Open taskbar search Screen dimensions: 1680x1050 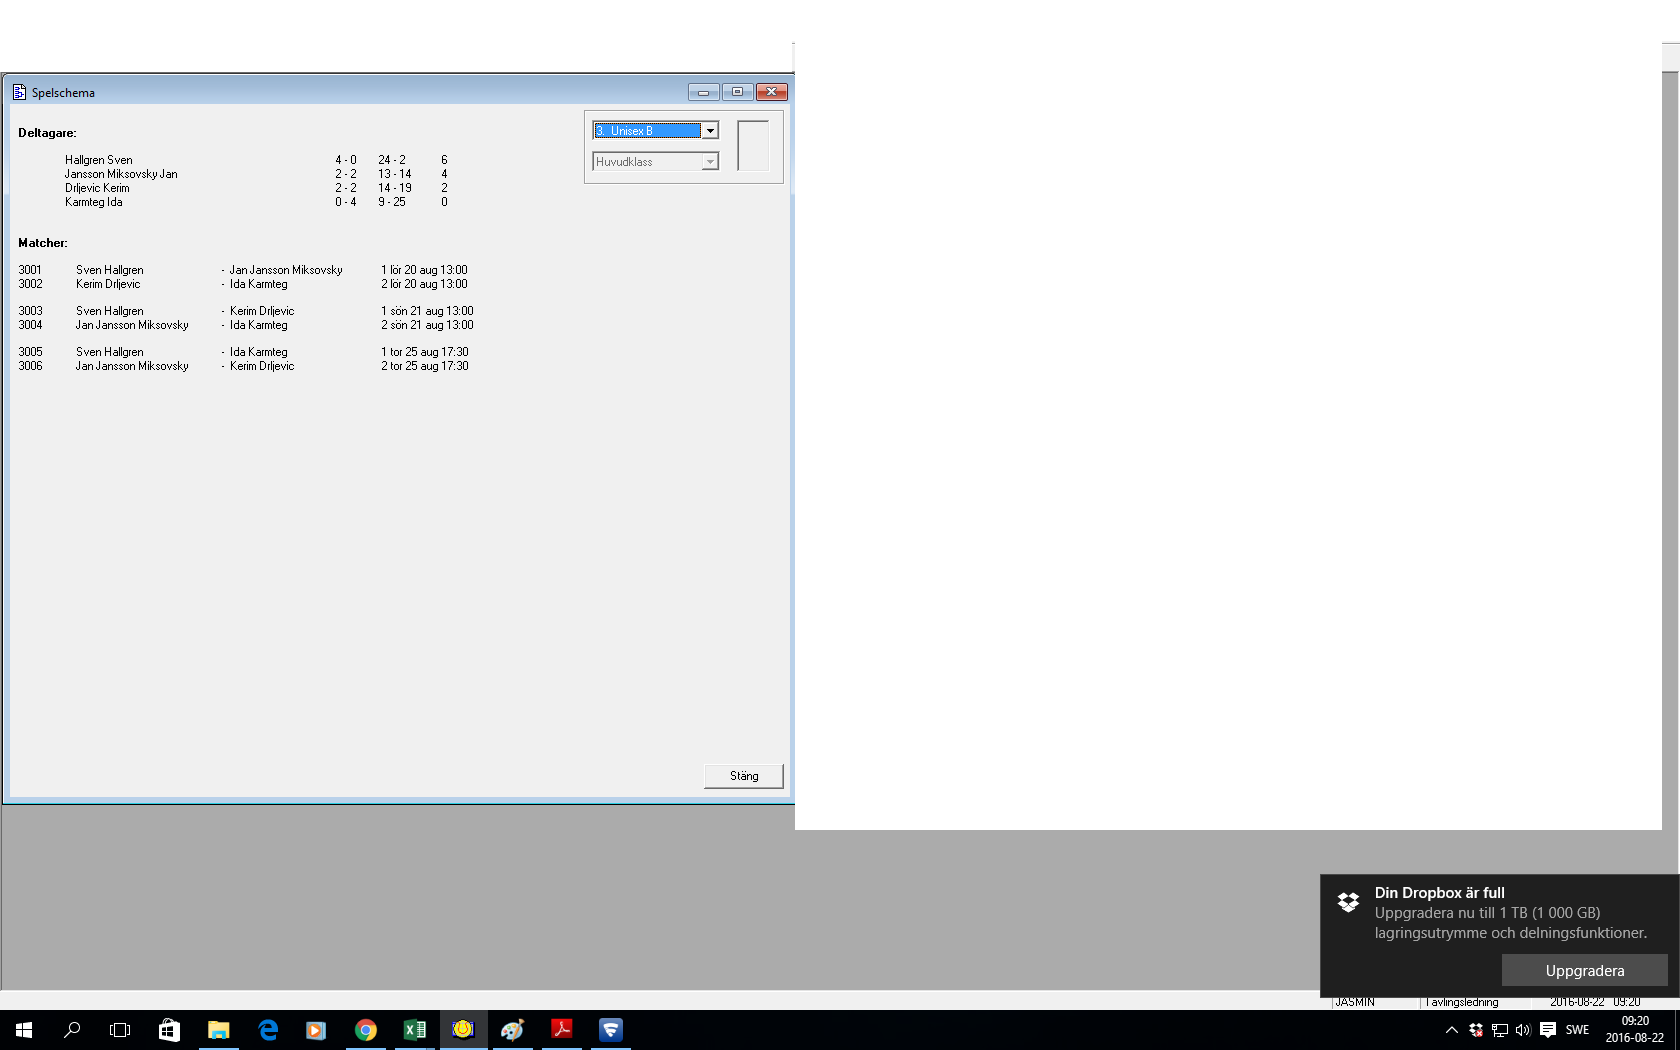(72, 1030)
